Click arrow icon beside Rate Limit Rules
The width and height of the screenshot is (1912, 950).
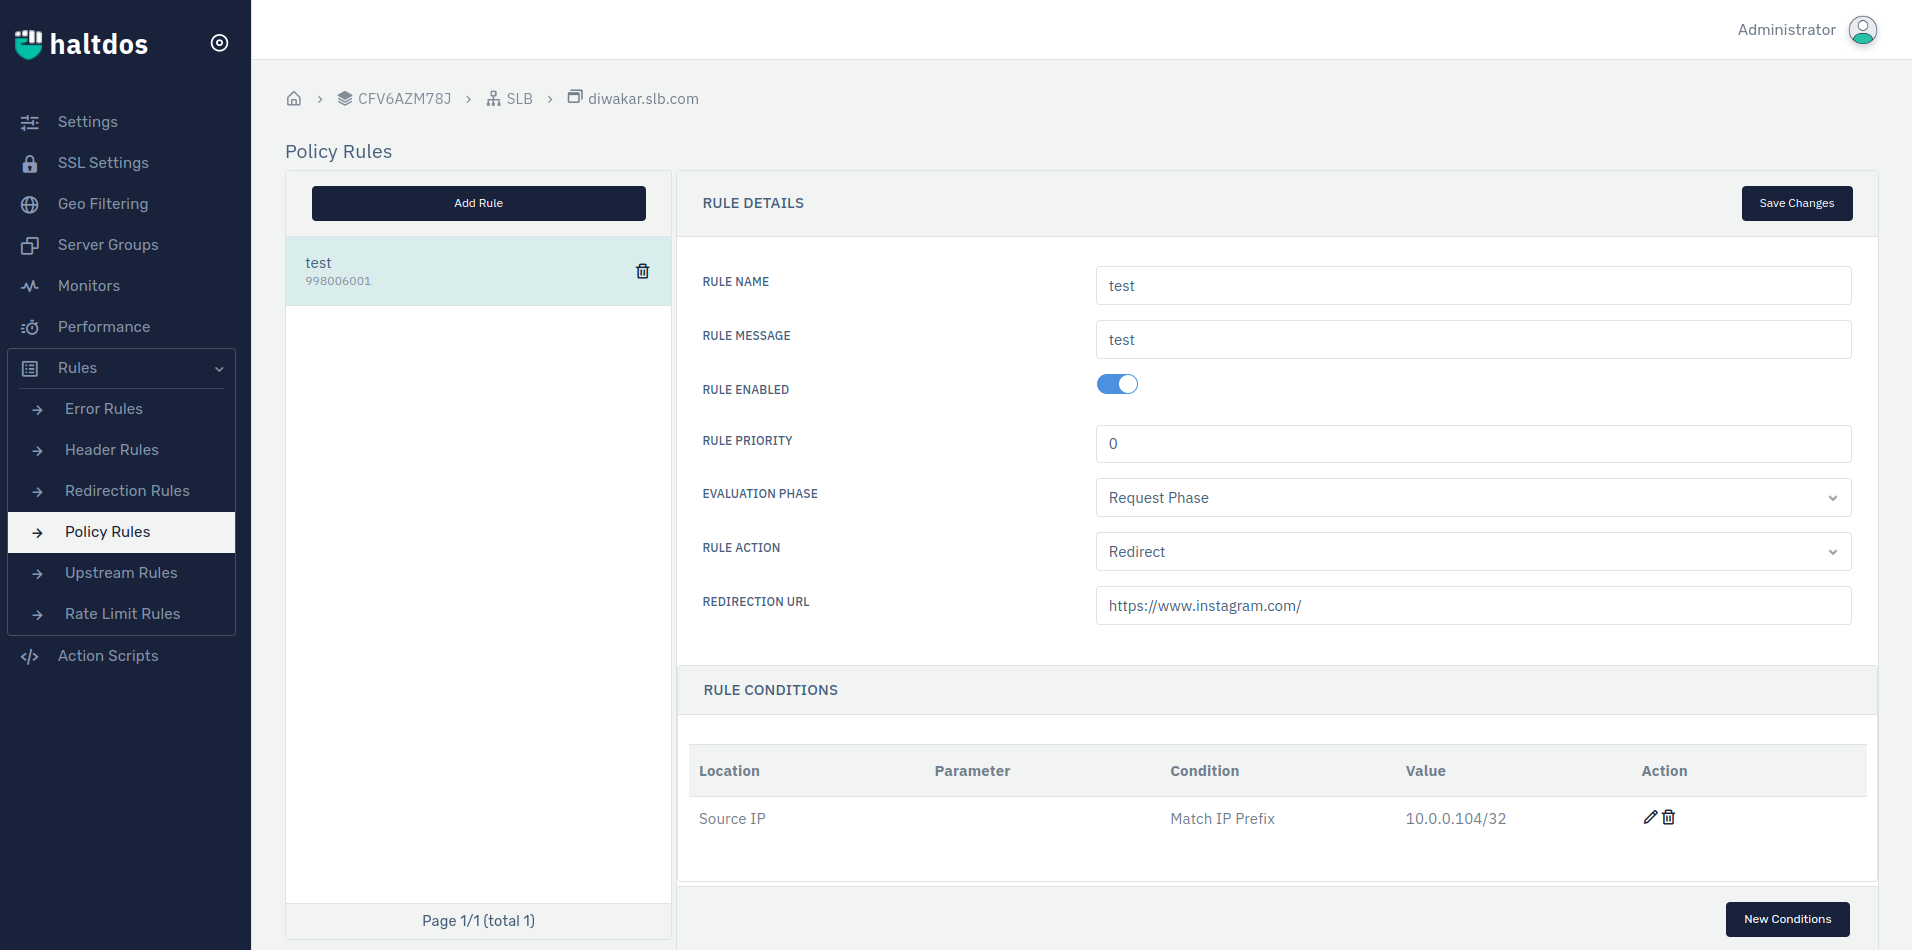point(37,615)
